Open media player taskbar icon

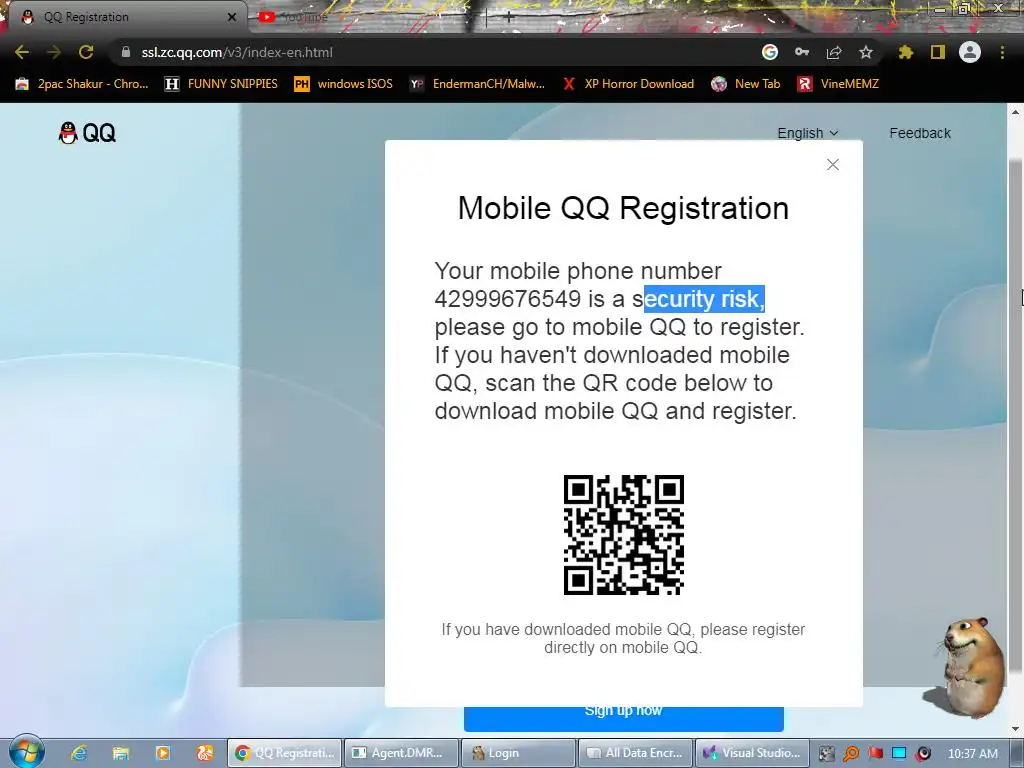coord(163,753)
